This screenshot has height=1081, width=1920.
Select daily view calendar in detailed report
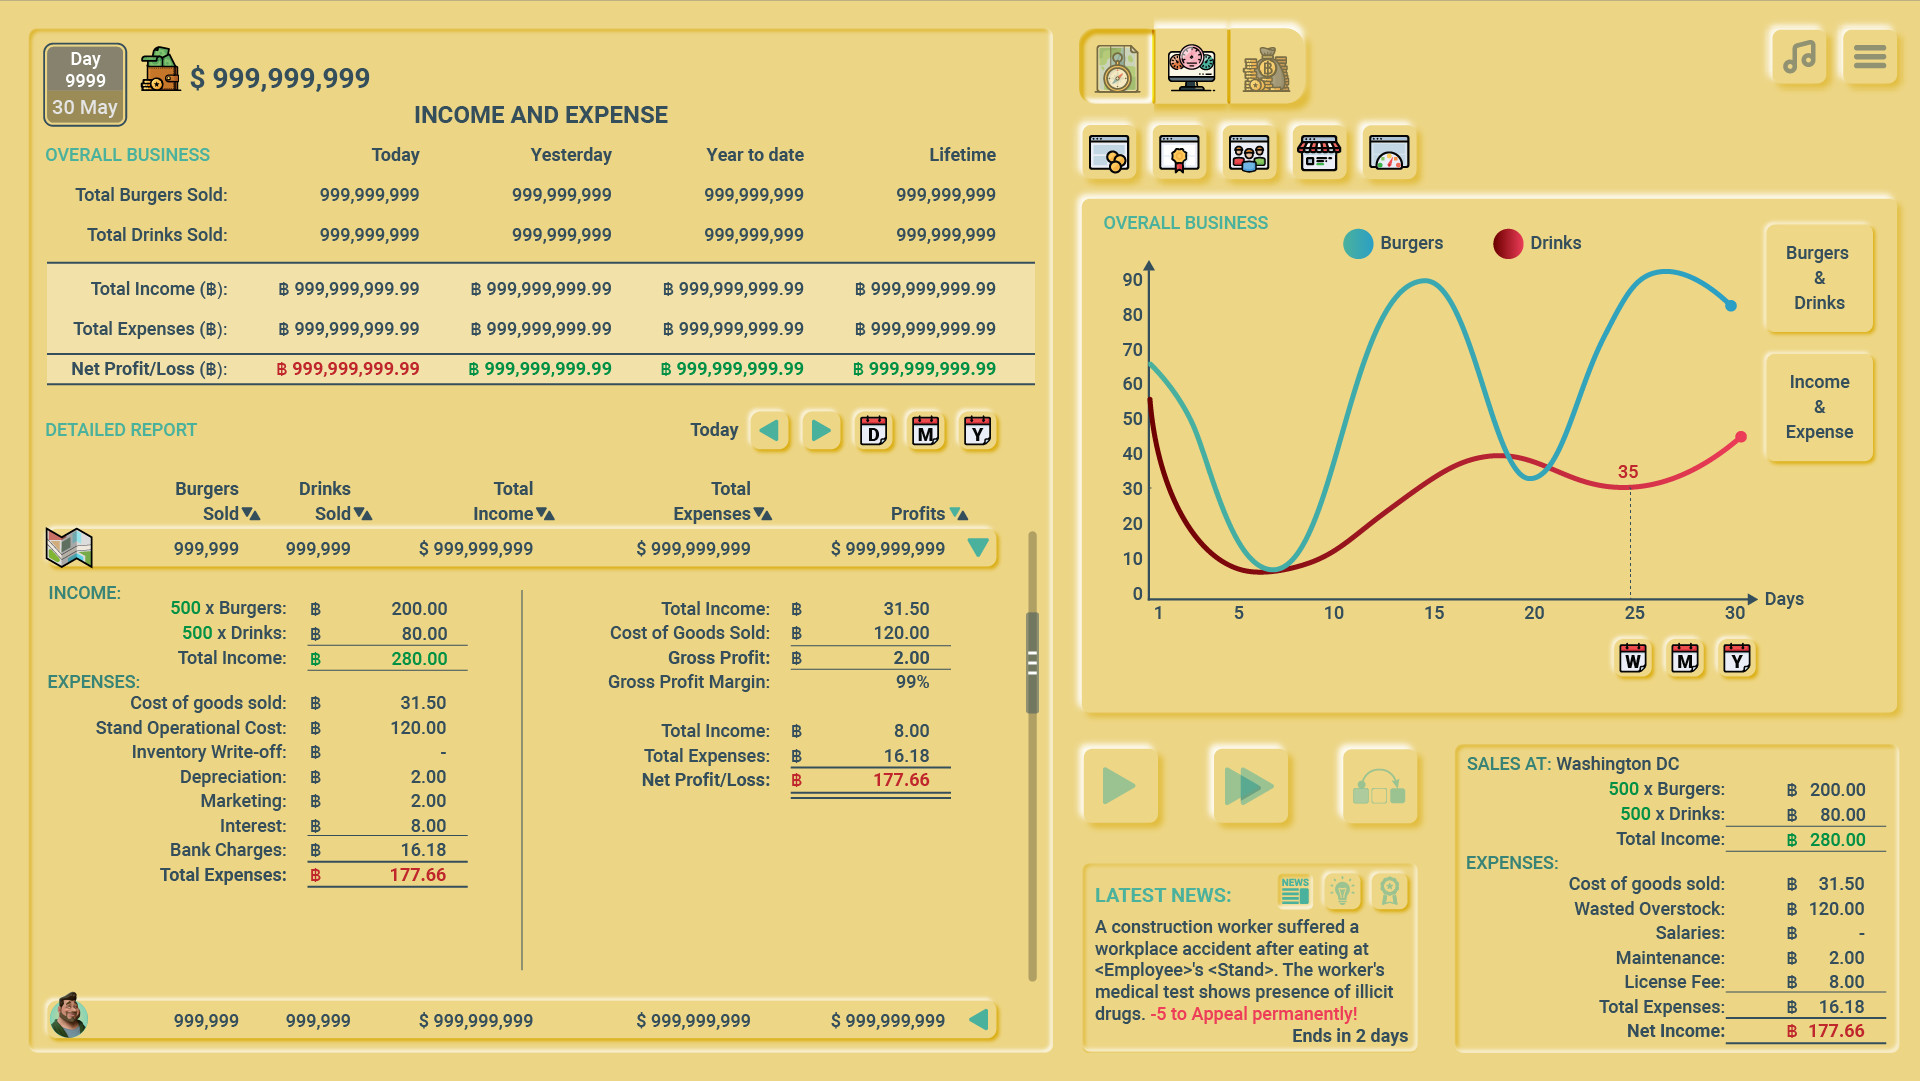(873, 431)
